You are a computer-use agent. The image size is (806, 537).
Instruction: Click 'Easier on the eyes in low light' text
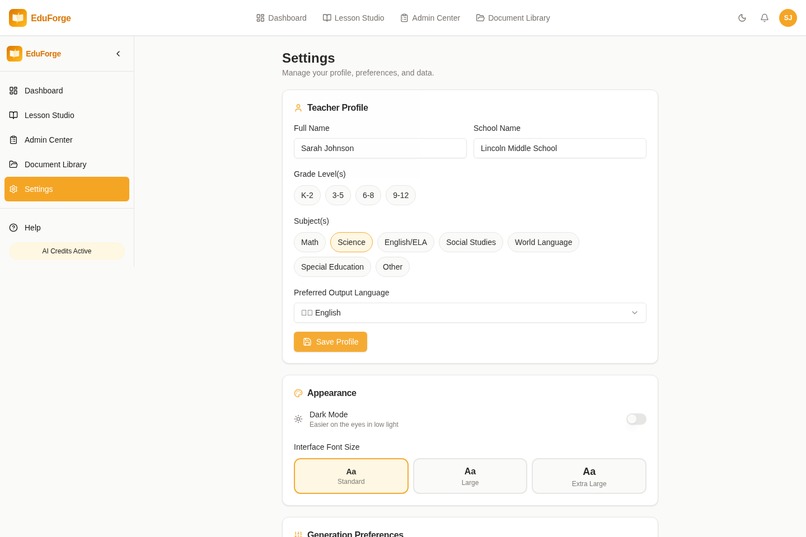[x=354, y=424]
